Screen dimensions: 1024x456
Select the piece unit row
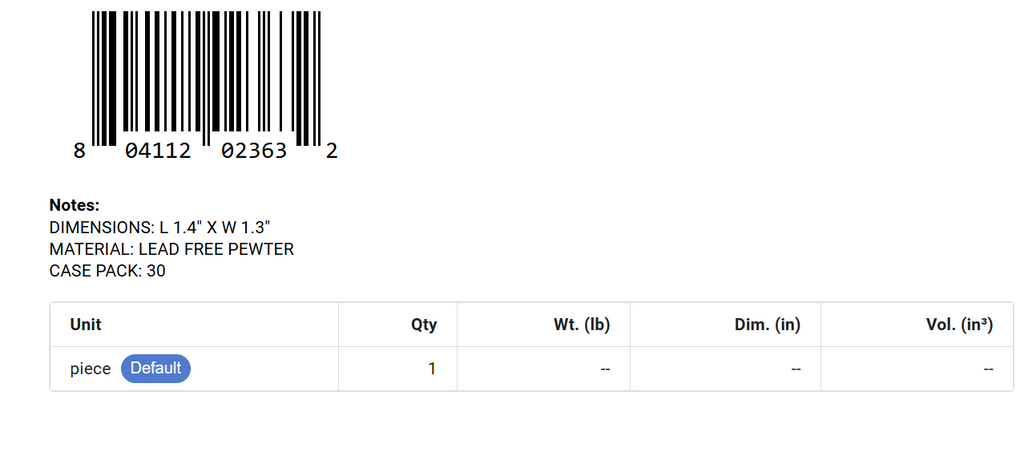532,369
